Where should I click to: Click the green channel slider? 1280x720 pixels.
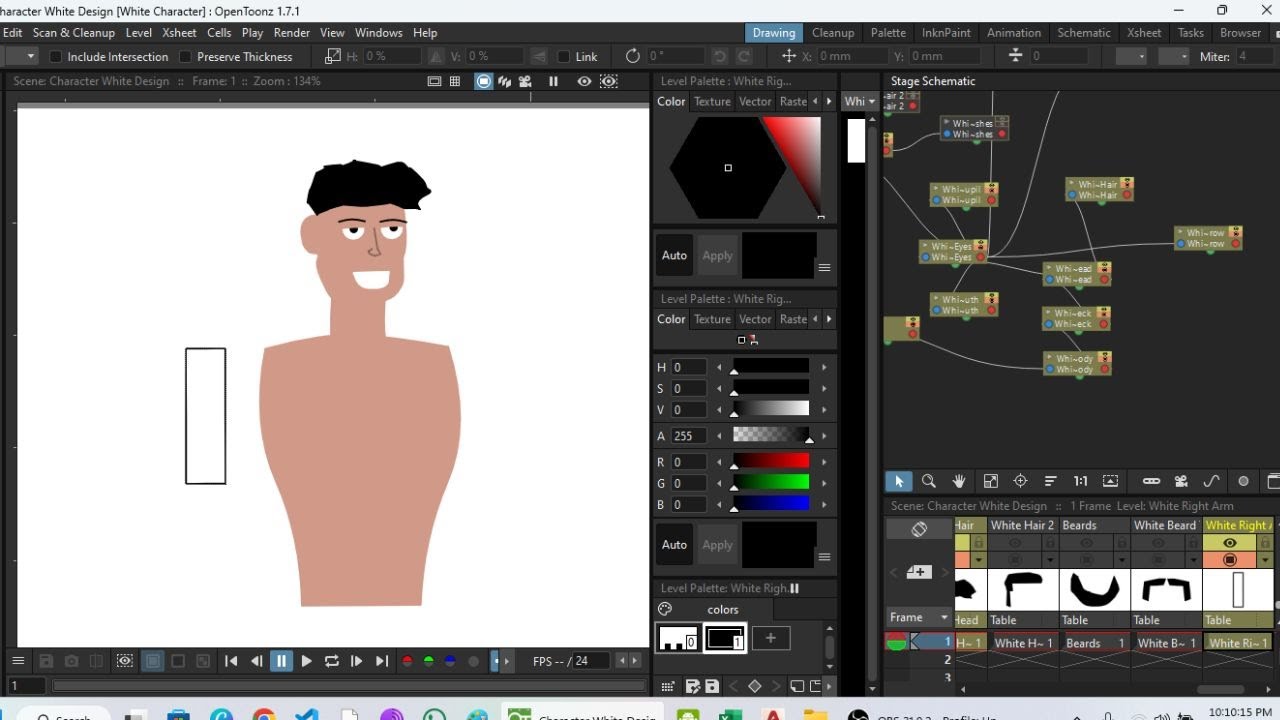tap(771, 484)
